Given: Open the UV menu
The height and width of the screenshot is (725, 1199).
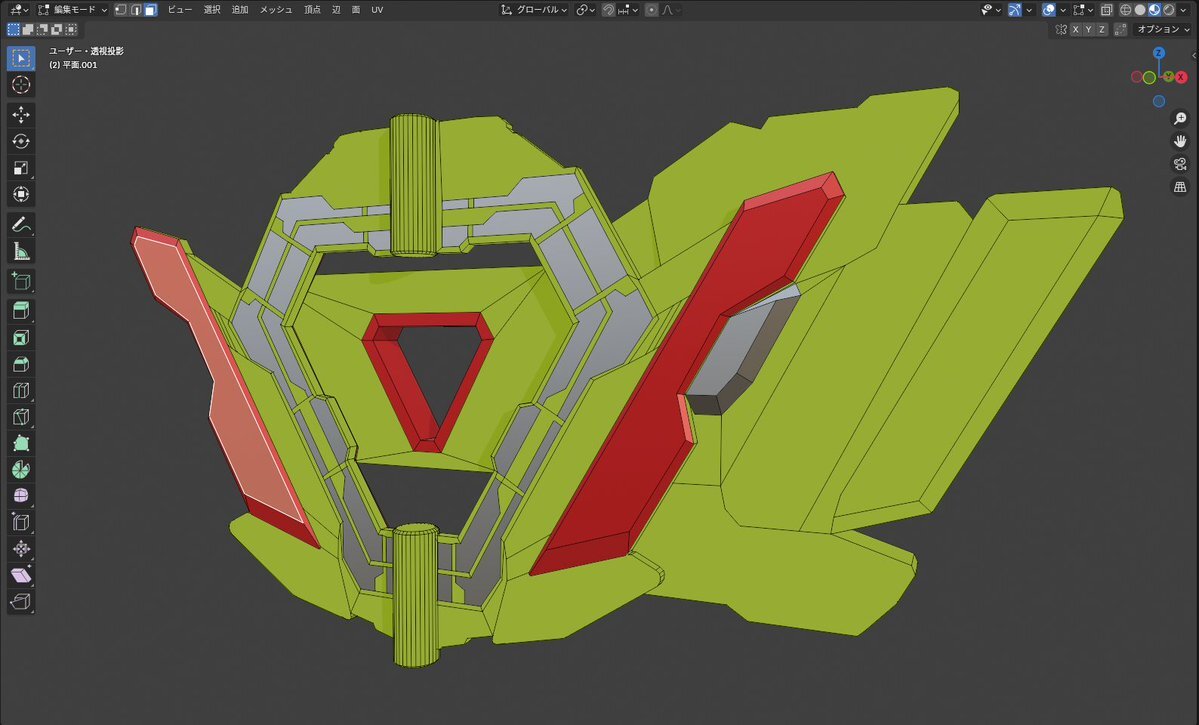Looking at the screenshot, I should click(377, 10).
